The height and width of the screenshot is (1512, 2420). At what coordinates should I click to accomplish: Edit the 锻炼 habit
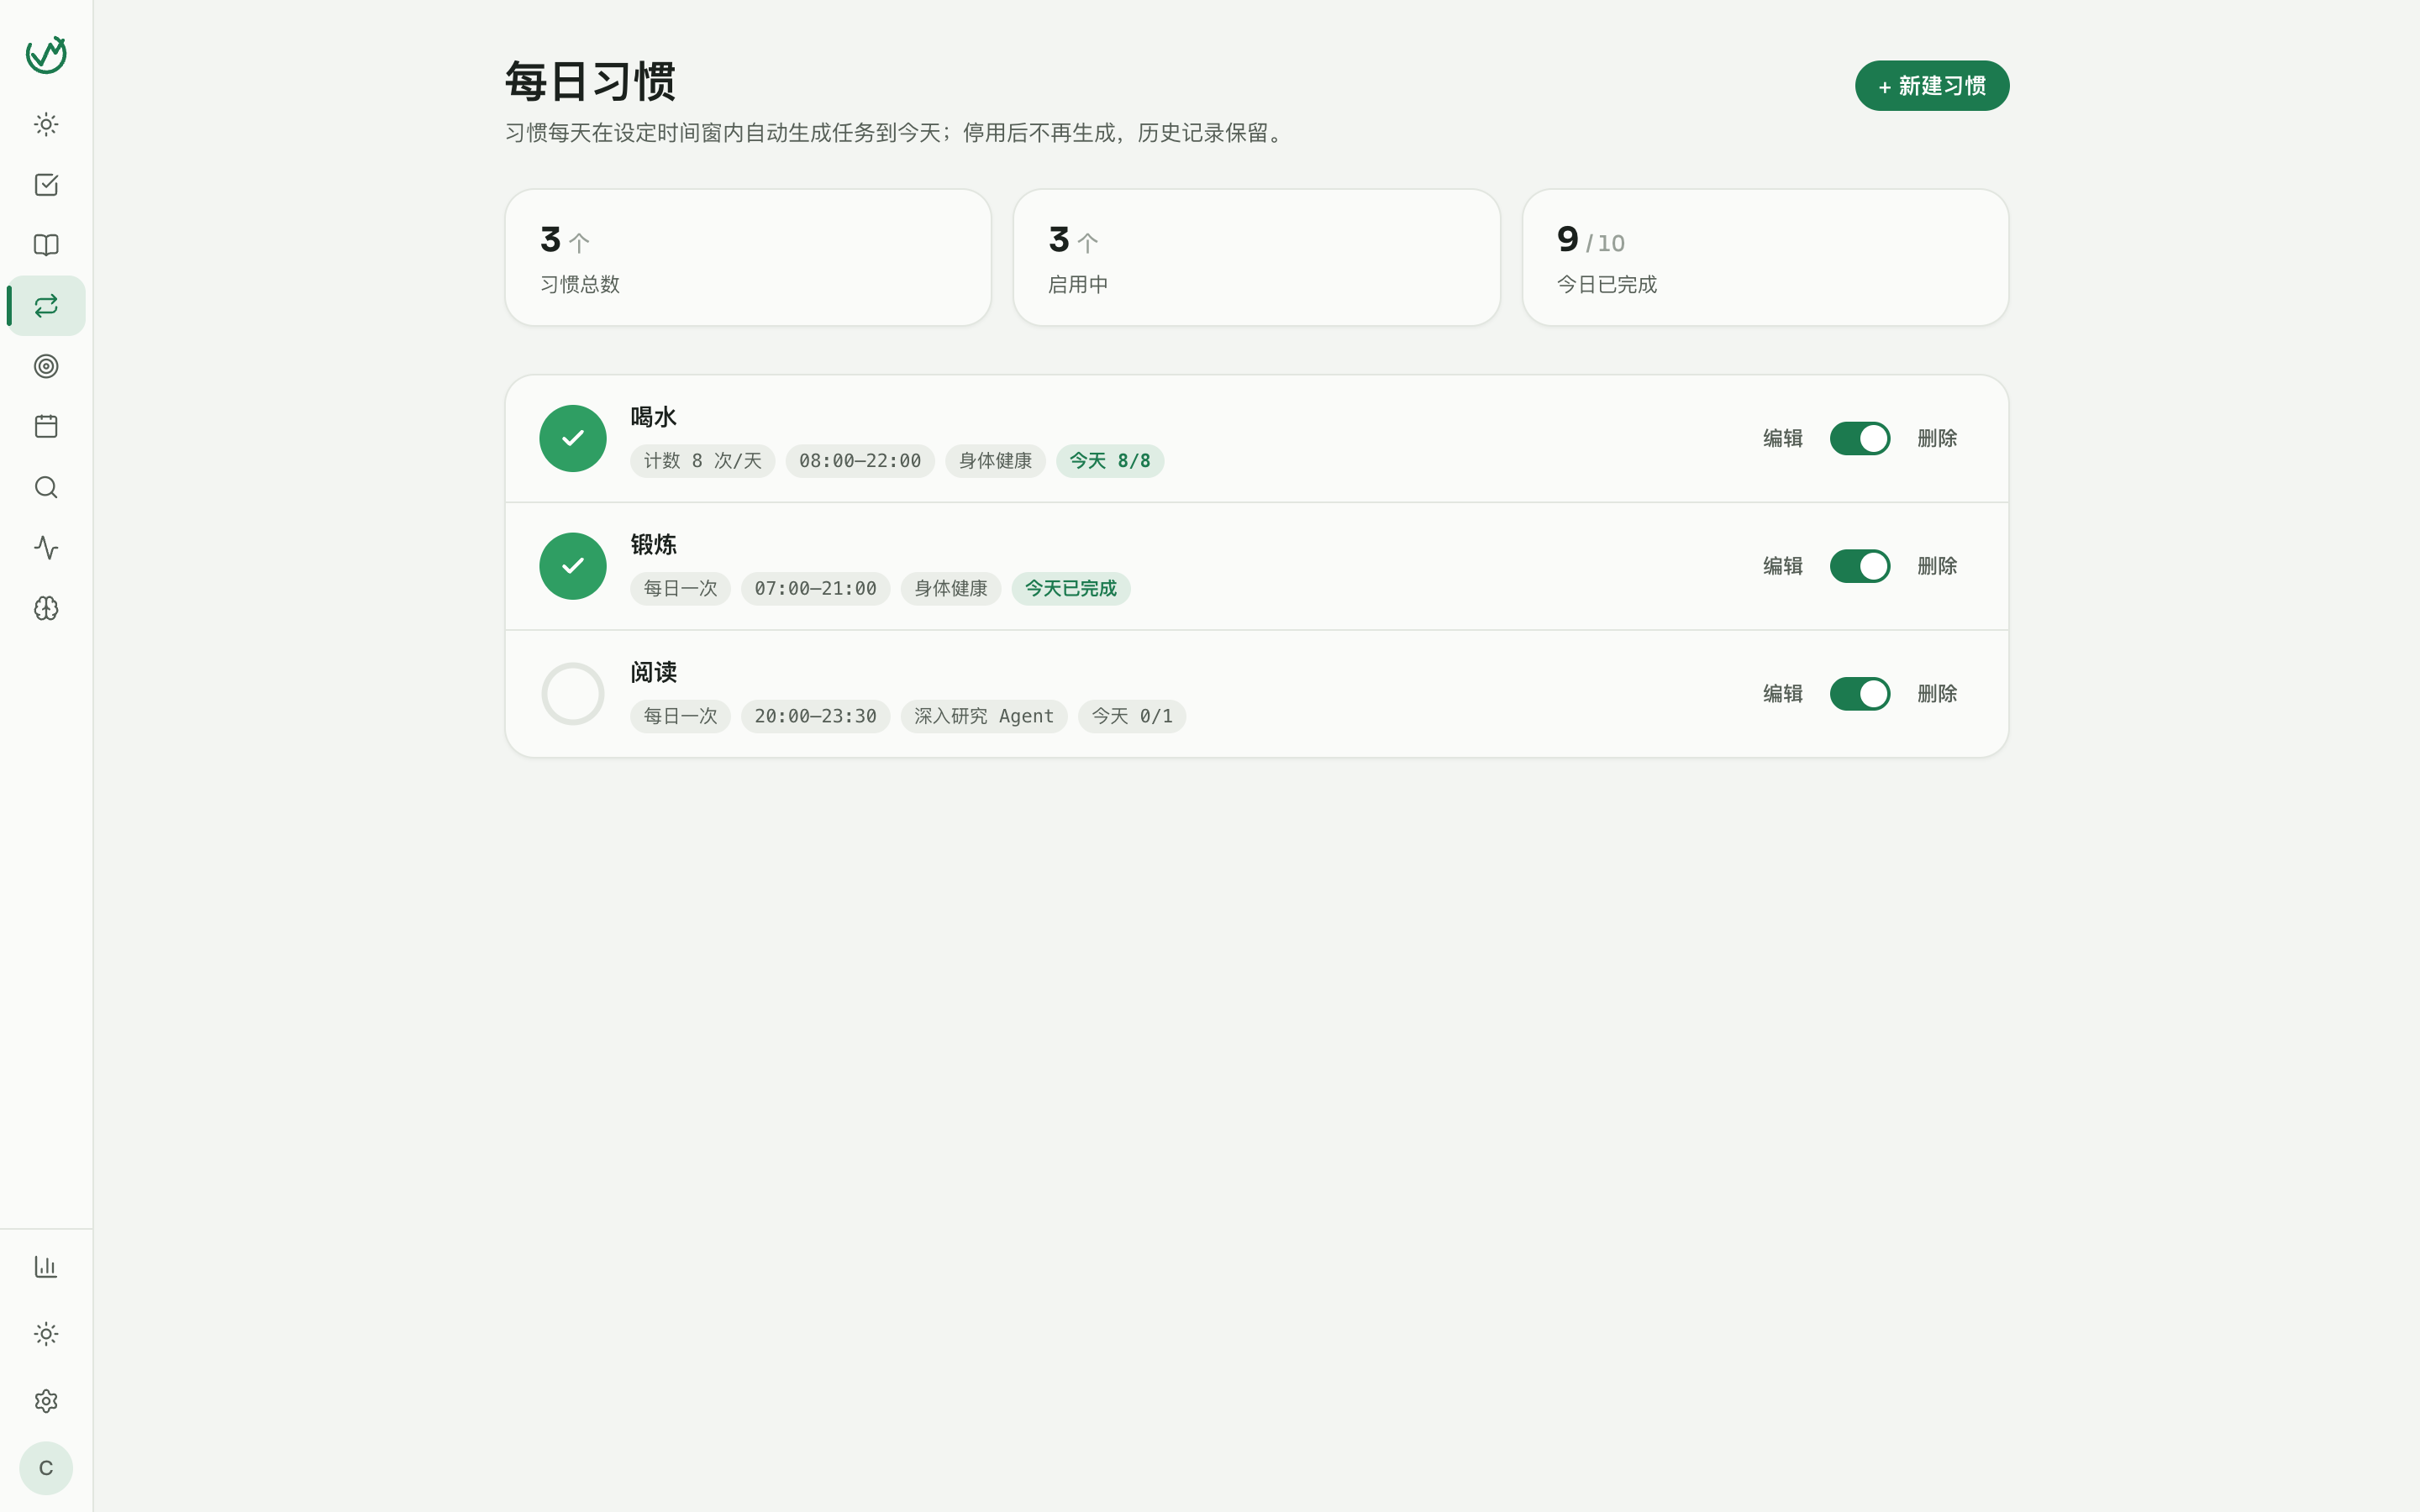point(1783,566)
